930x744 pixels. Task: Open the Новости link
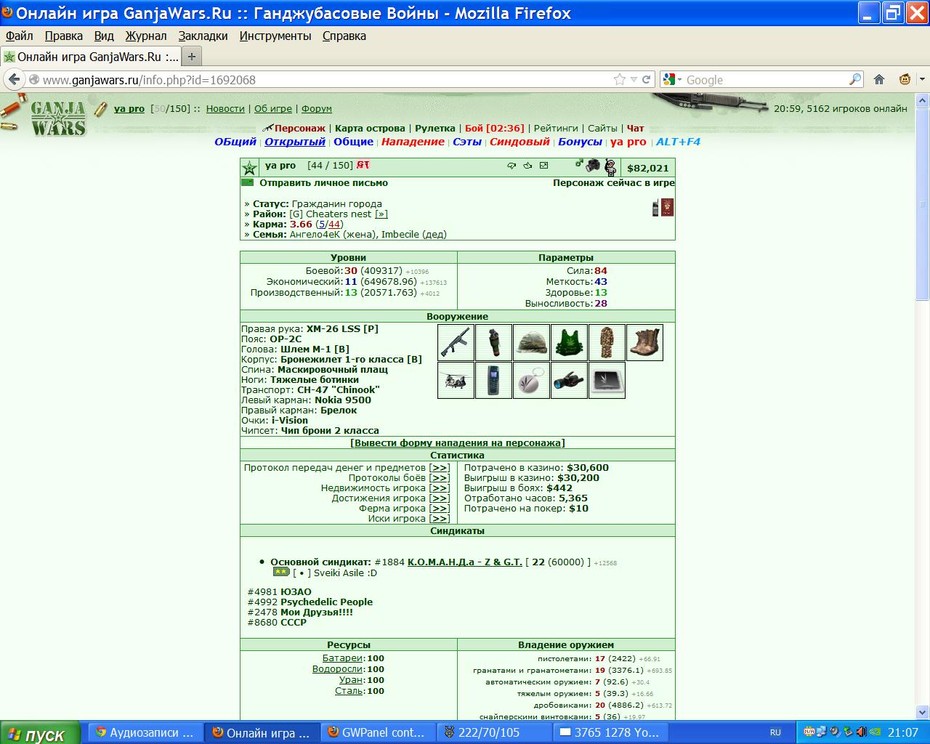(x=225, y=109)
